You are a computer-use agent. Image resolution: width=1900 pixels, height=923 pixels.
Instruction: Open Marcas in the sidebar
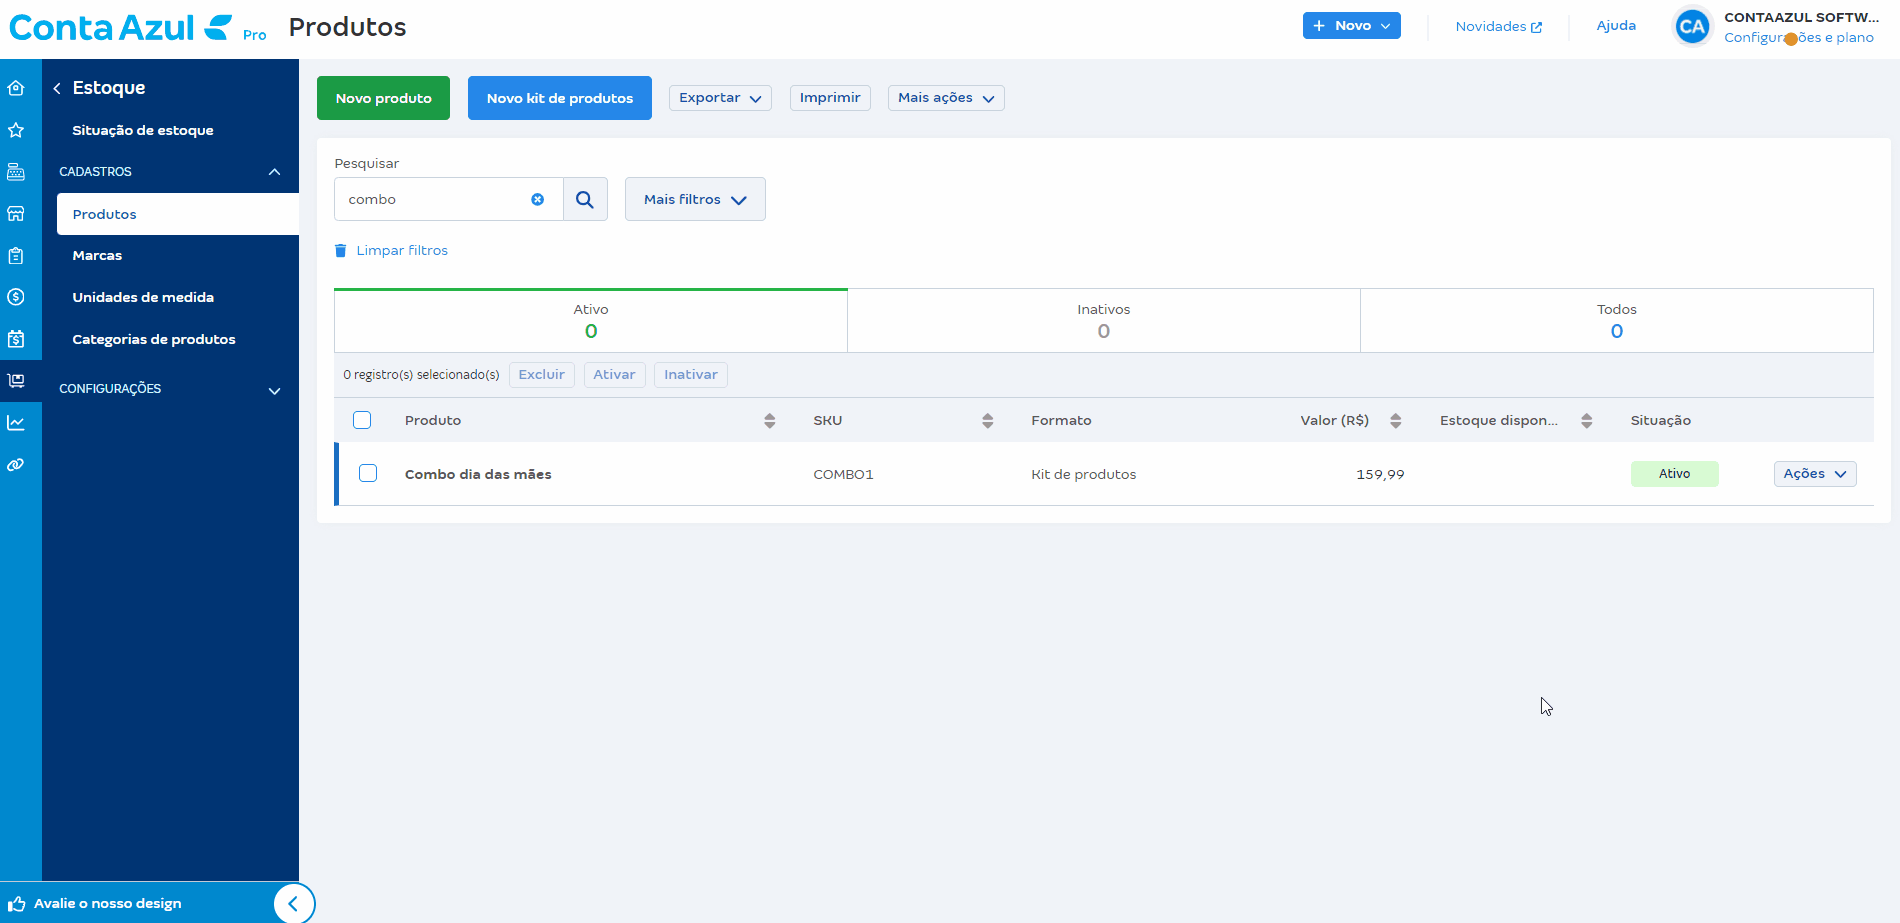click(97, 256)
